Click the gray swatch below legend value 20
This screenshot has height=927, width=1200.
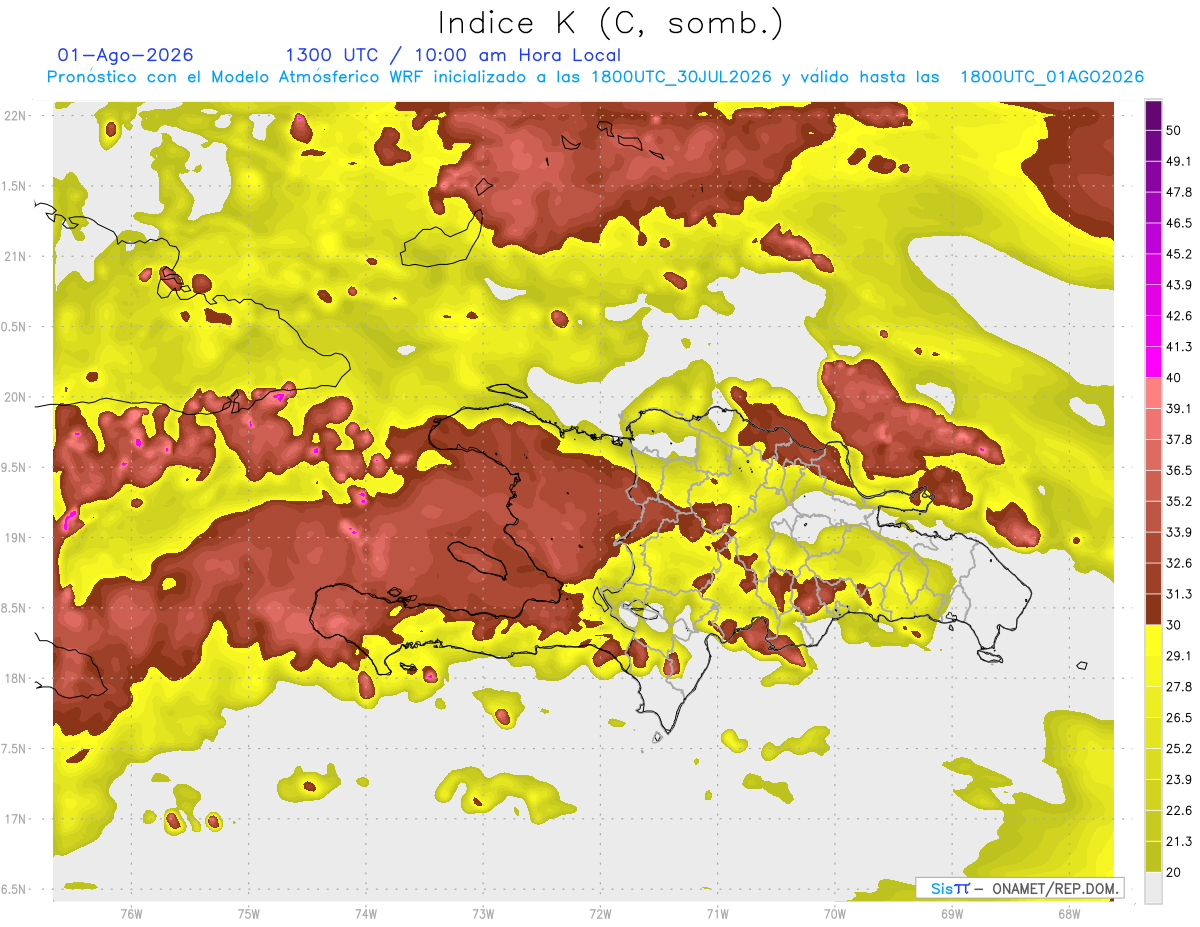pos(1153,888)
